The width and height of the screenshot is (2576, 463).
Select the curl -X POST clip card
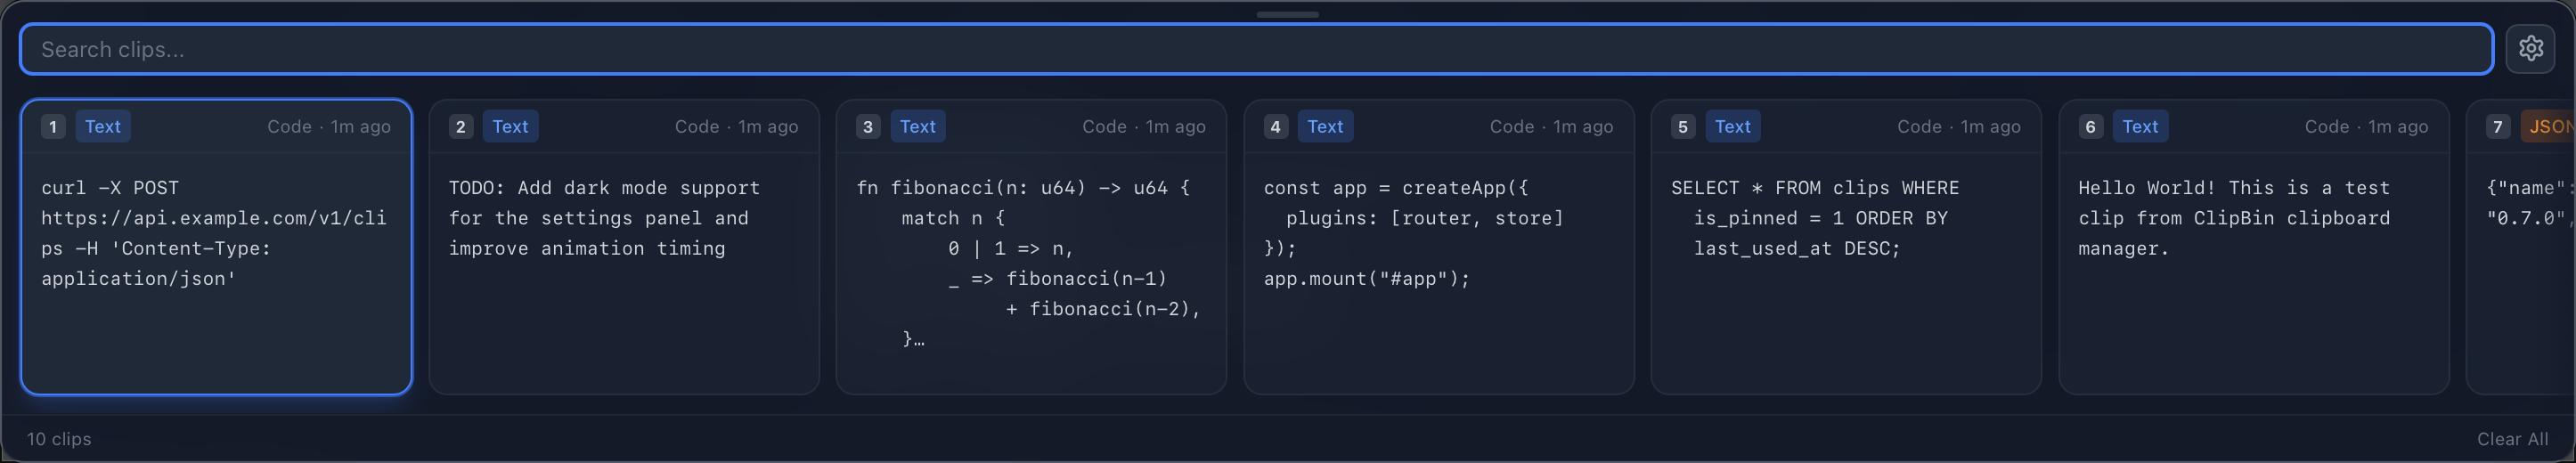click(216, 247)
